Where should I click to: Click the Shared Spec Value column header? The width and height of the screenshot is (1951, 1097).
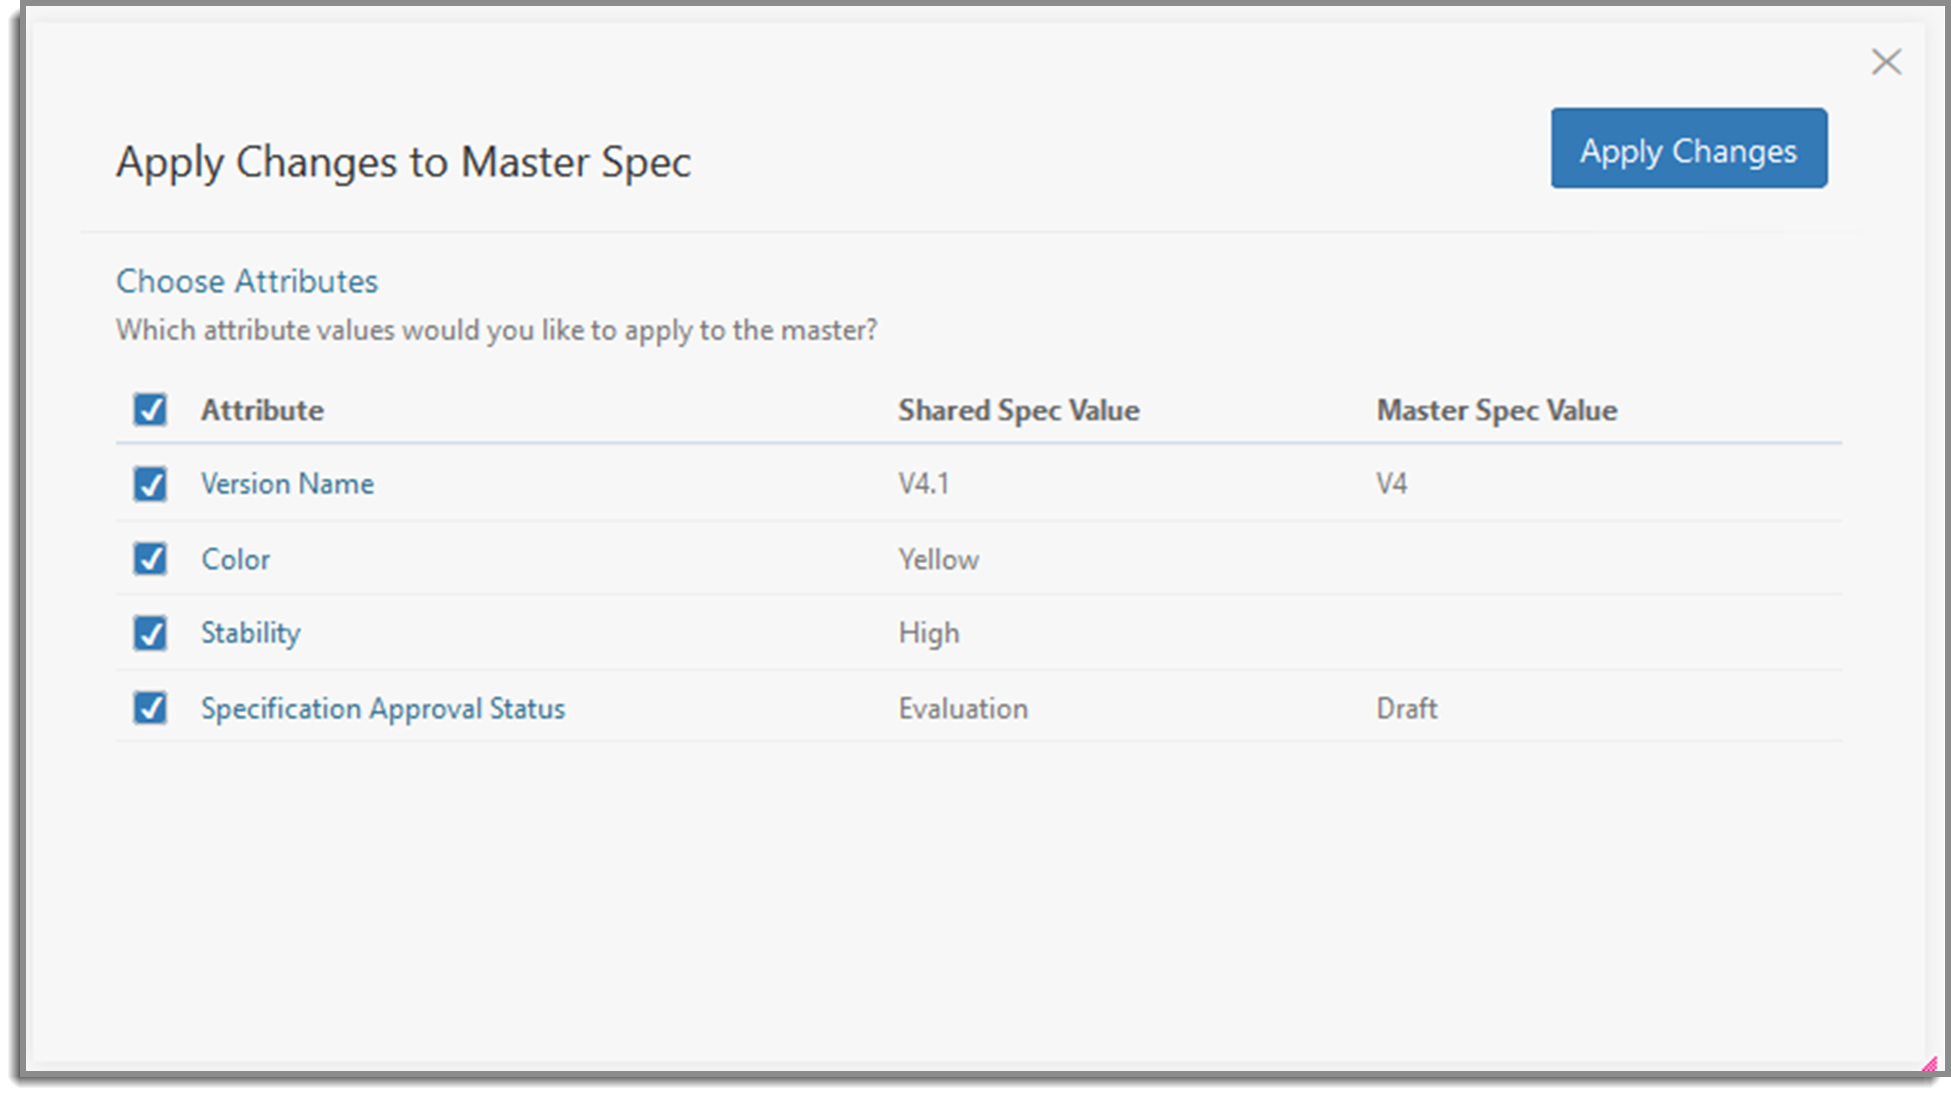pos(1018,410)
